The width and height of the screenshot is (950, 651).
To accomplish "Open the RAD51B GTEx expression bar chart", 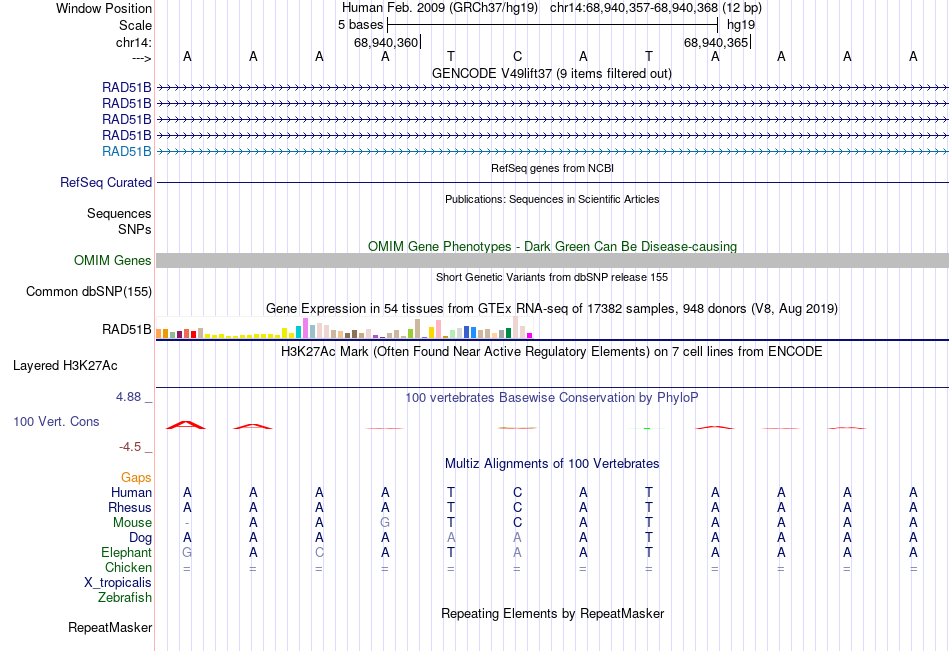I will click(x=344, y=327).
